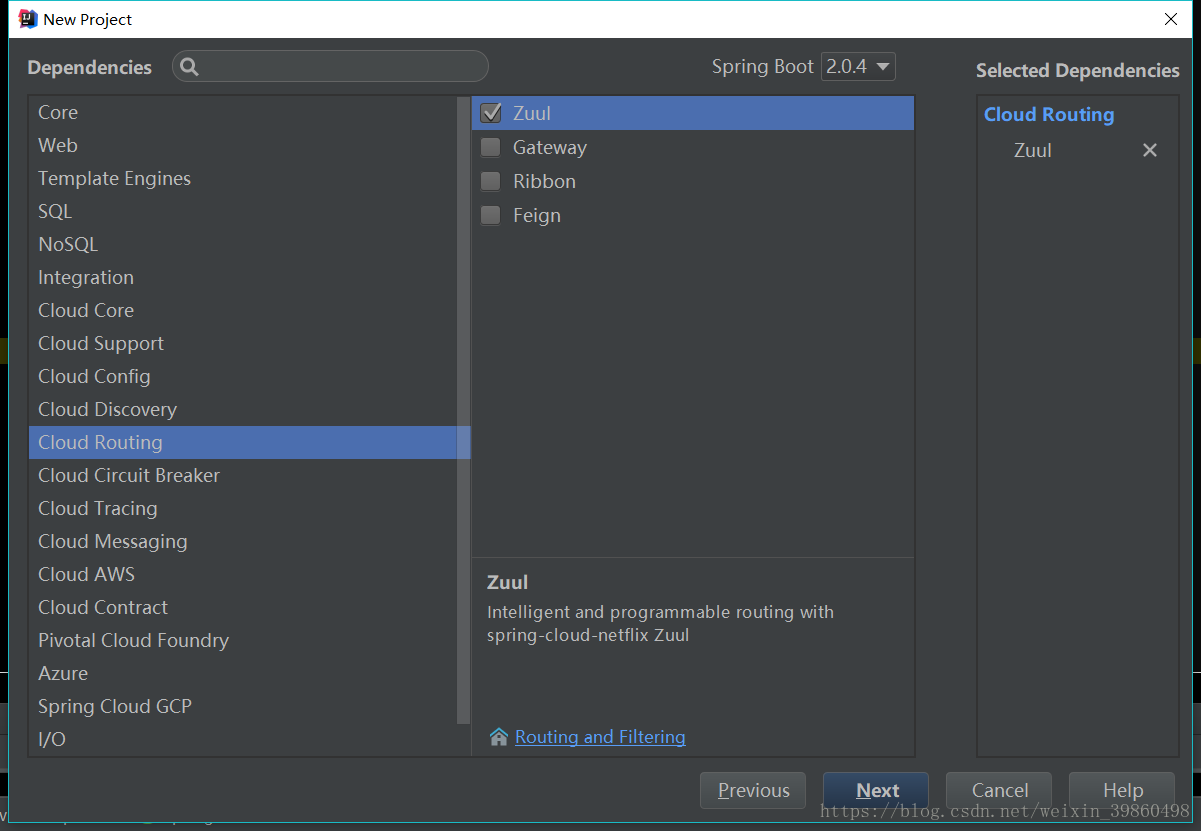Select Cloud Config in the list

(x=243, y=376)
